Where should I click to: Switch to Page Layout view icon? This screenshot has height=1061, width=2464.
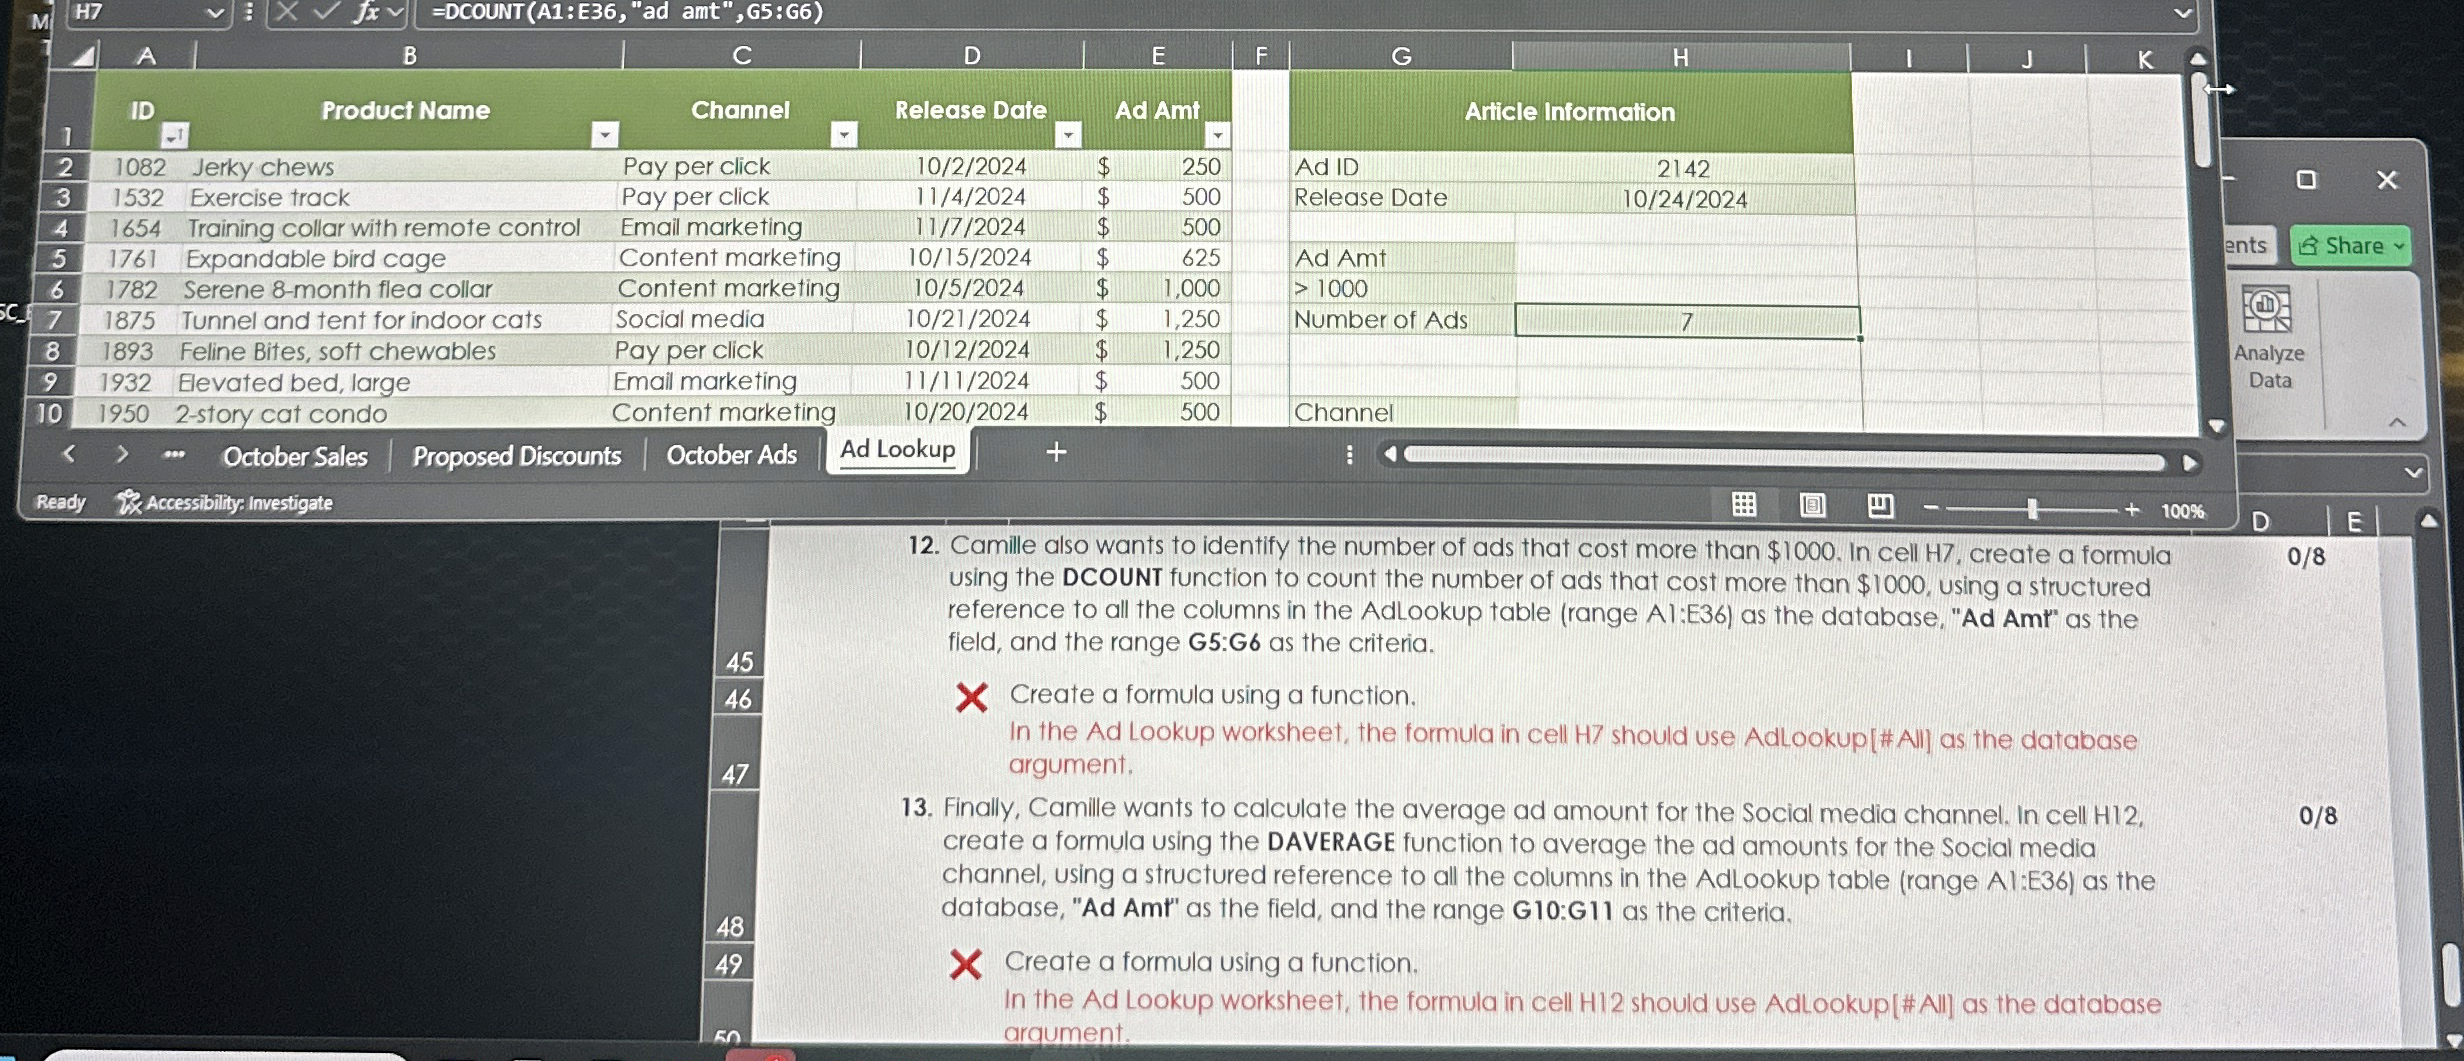tap(1812, 506)
